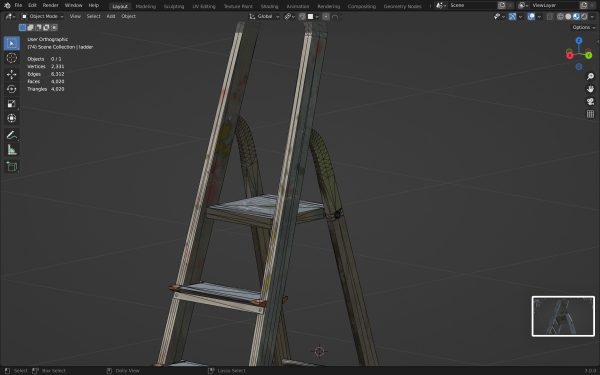Switch to the Geometry Nodes workspace tab
This screenshot has height=375, width=600.
click(403, 6)
